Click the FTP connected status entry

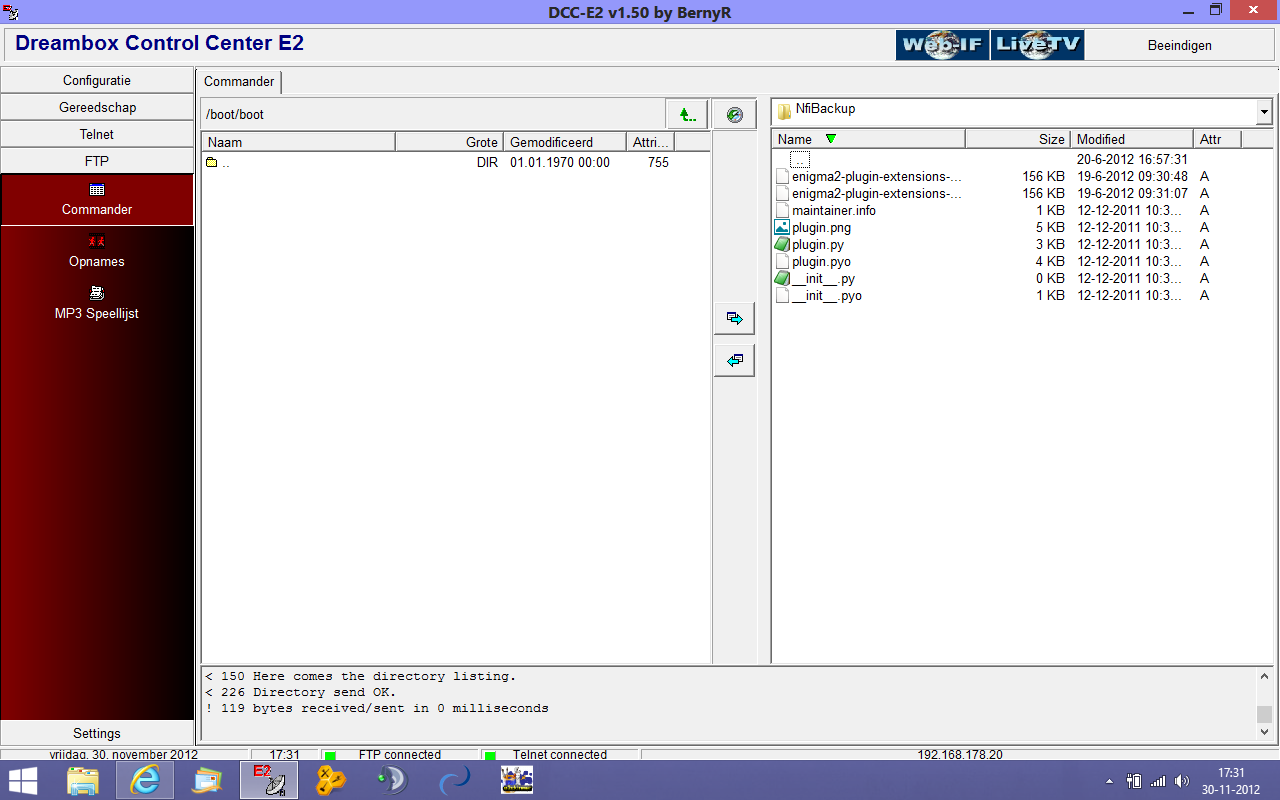coord(400,755)
